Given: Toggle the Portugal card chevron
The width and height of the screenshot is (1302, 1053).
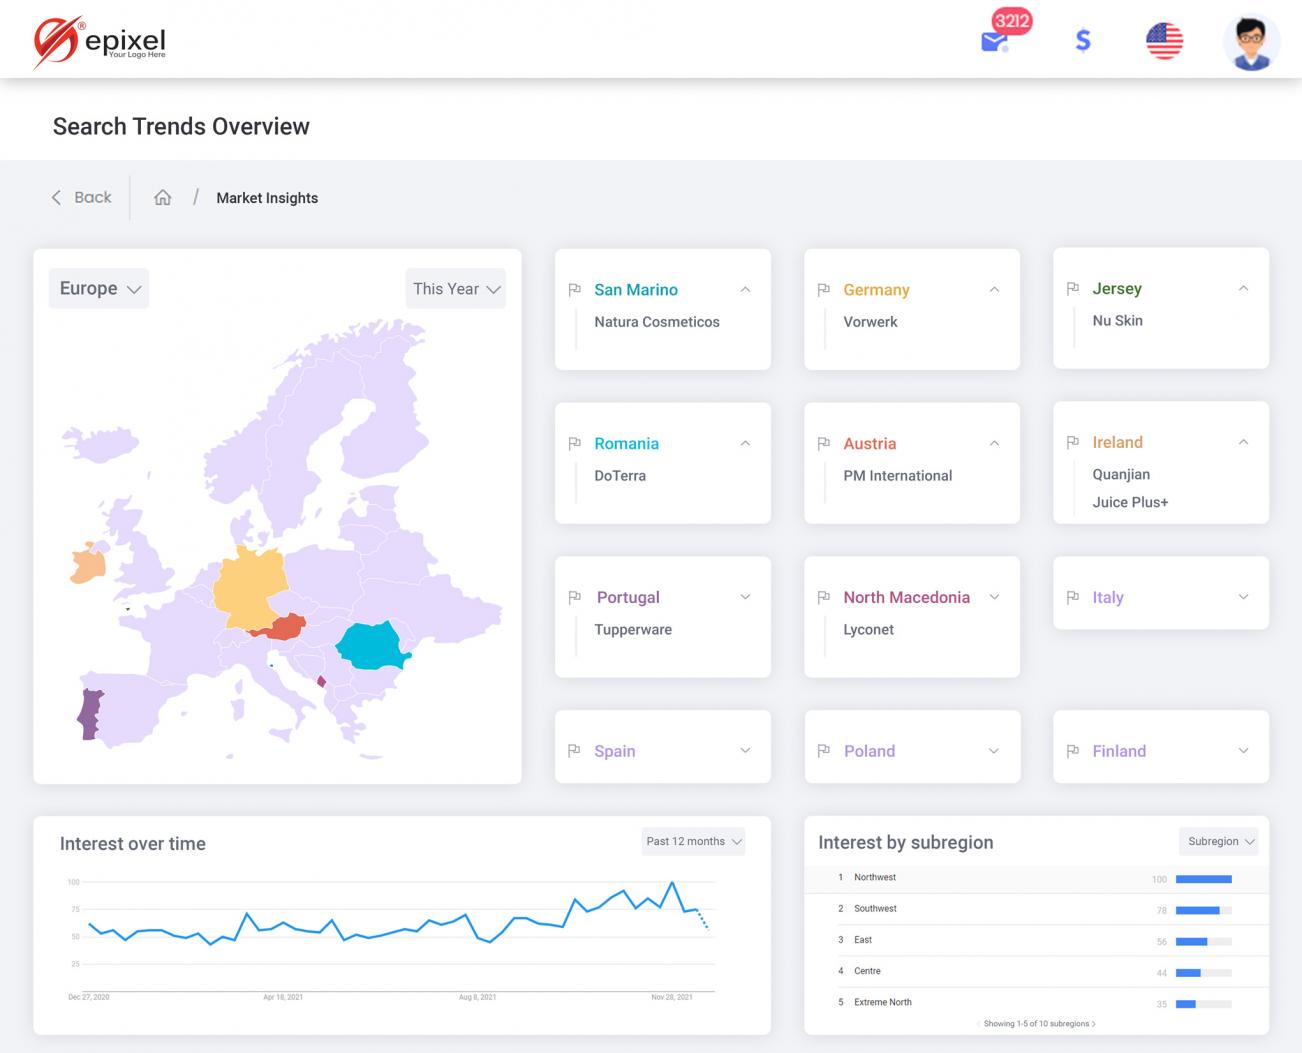Looking at the screenshot, I should click(745, 597).
